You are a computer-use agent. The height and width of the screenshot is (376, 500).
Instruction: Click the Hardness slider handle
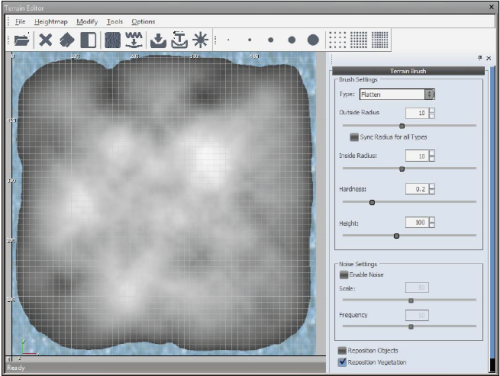click(372, 202)
